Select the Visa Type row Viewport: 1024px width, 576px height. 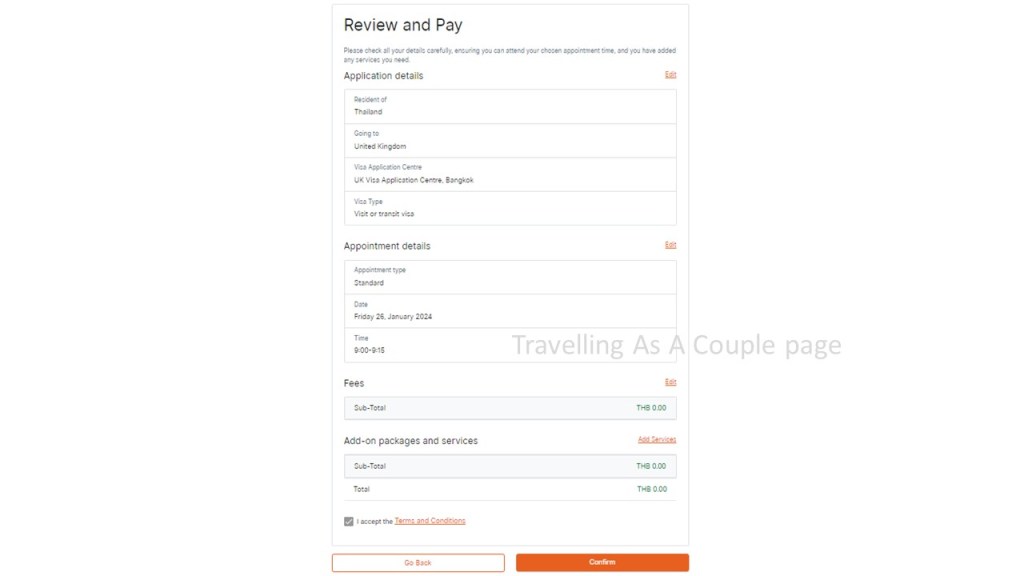[x=510, y=208]
